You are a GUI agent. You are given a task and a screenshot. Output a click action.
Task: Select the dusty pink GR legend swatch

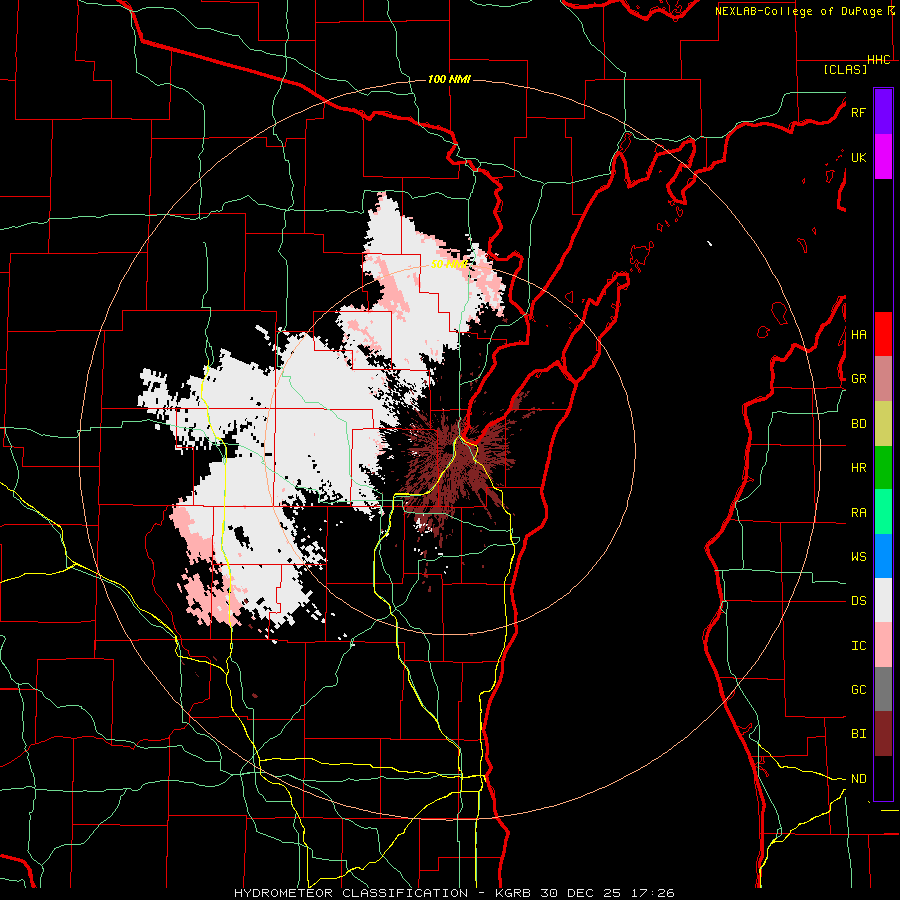coord(883,379)
